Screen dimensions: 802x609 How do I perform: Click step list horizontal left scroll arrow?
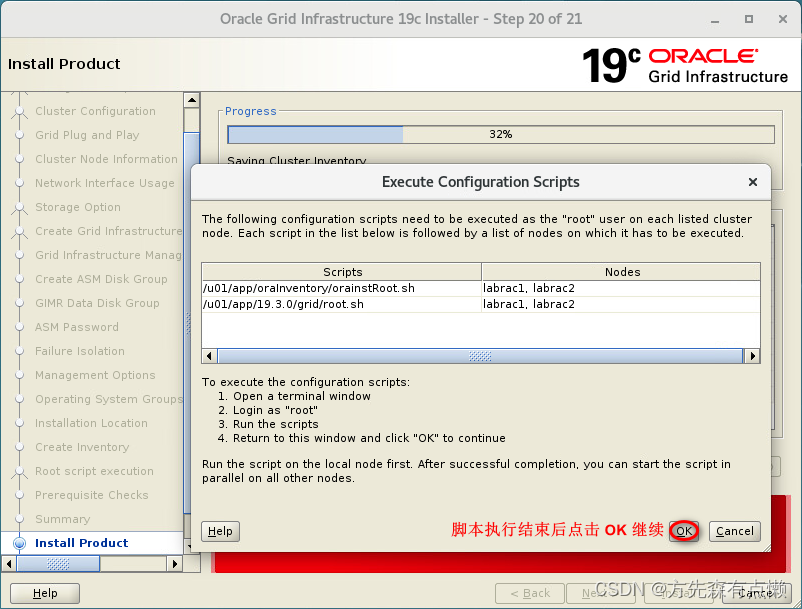(x=9, y=564)
